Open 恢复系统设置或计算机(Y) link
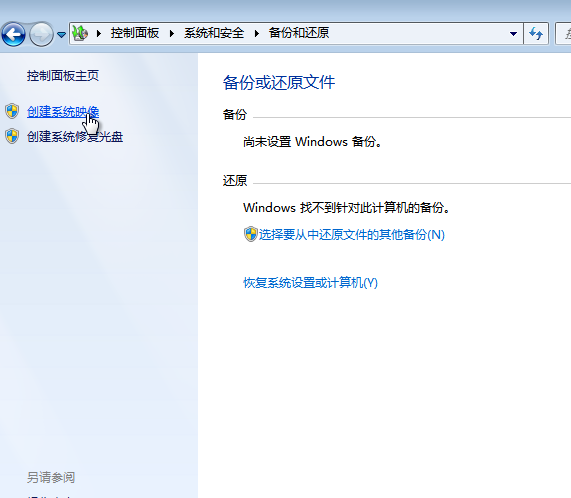 pos(311,283)
